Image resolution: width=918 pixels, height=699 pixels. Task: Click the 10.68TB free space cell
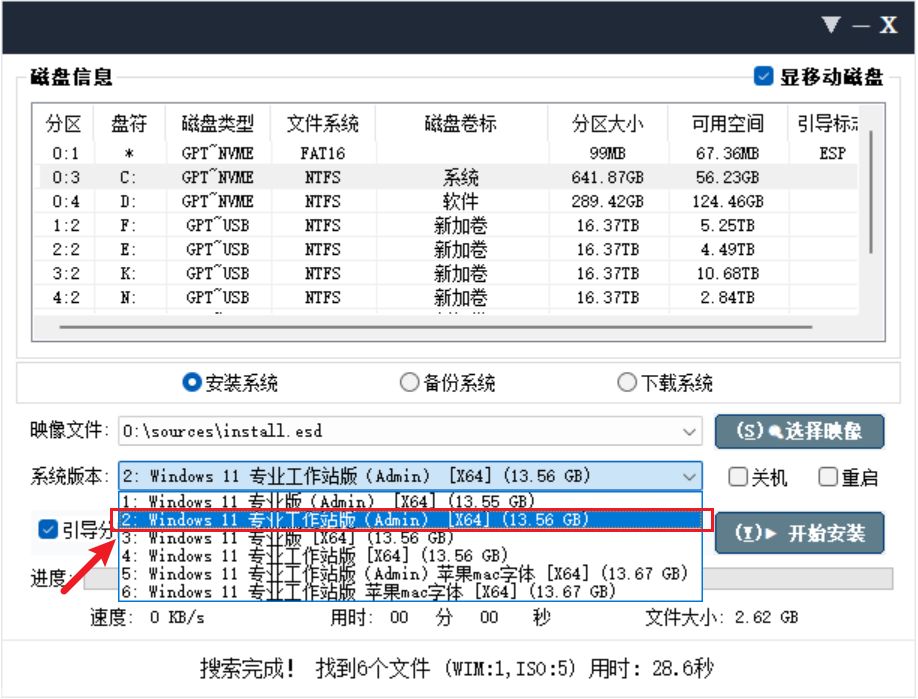click(x=728, y=273)
